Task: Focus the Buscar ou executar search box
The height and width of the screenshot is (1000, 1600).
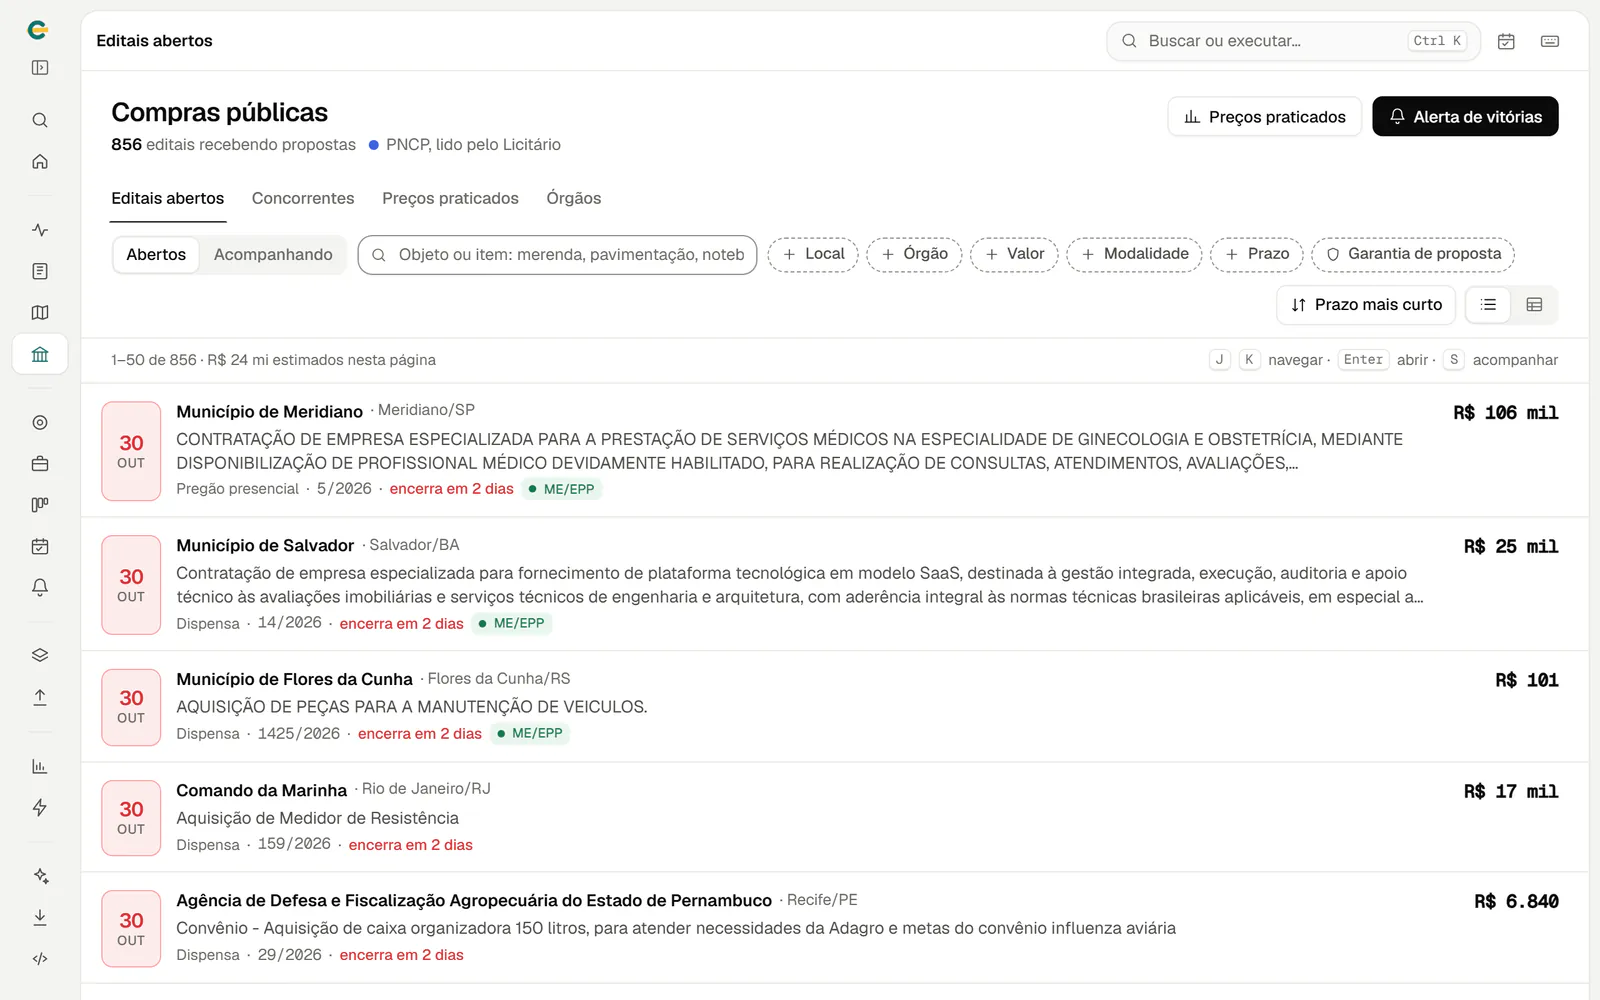Action: point(1293,41)
